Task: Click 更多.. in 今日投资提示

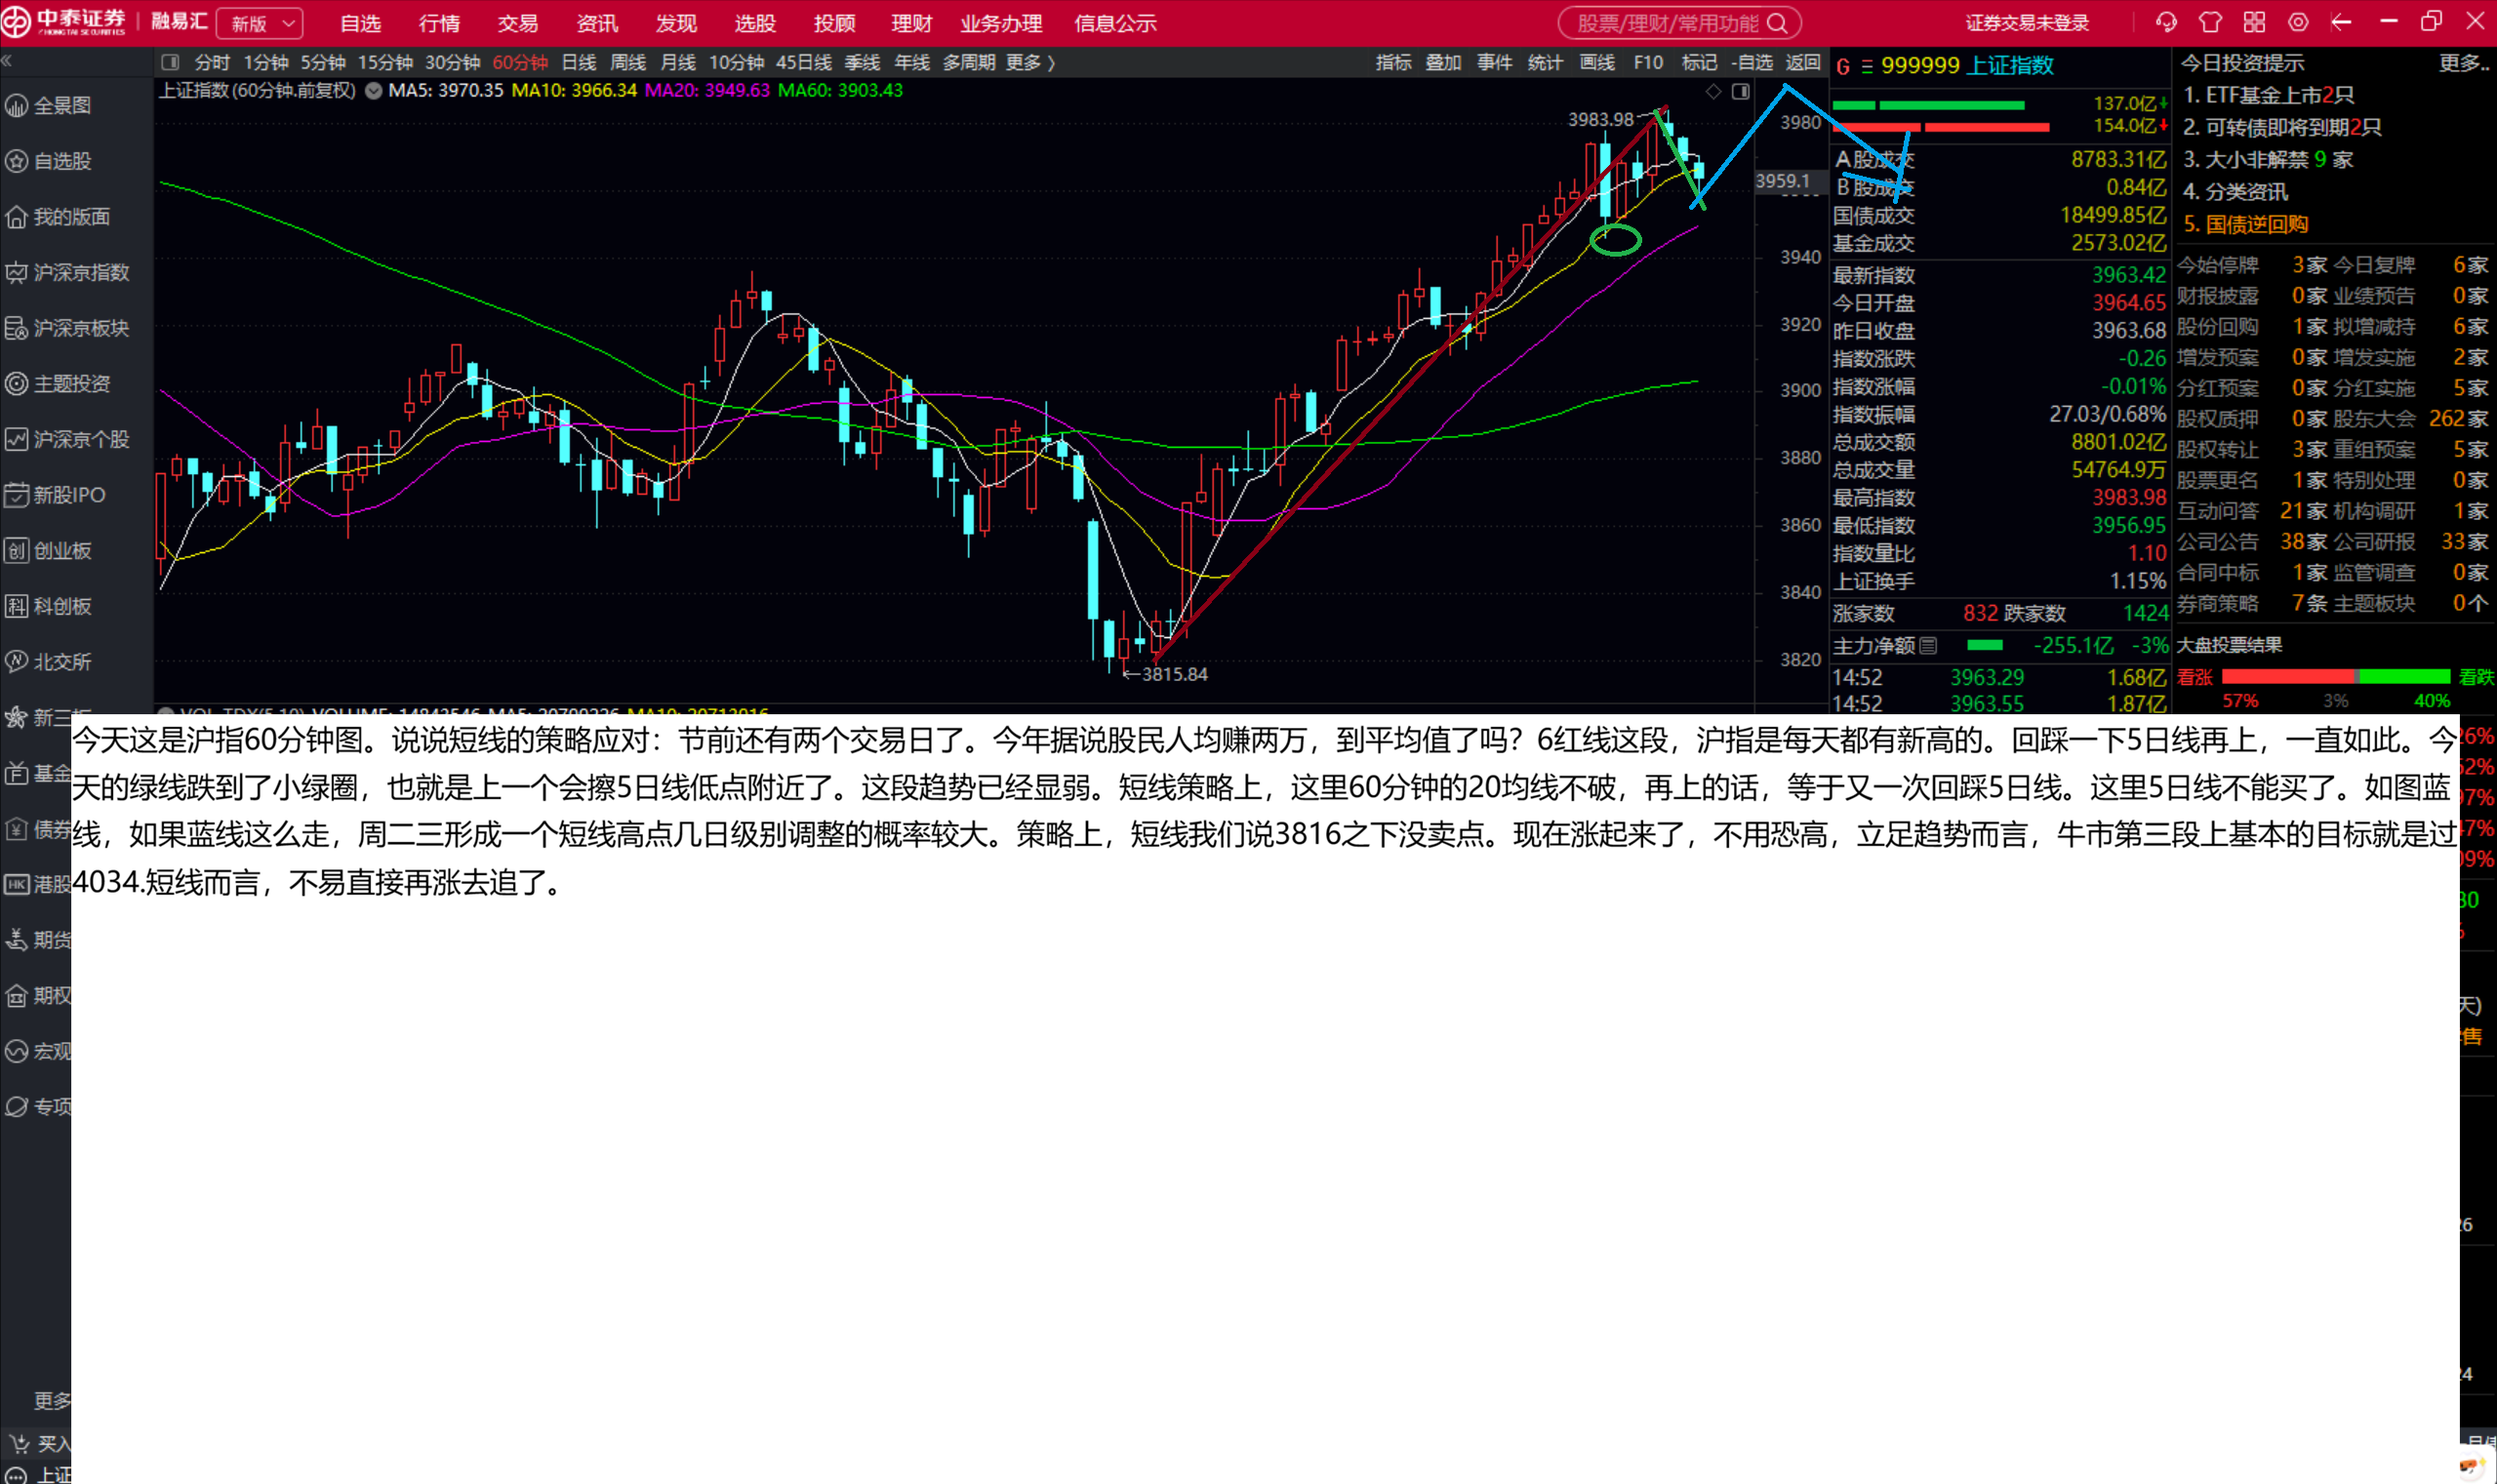Action: (2462, 63)
